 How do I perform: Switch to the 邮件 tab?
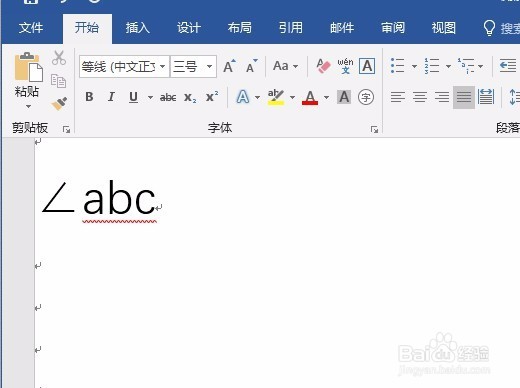coord(342,28)
